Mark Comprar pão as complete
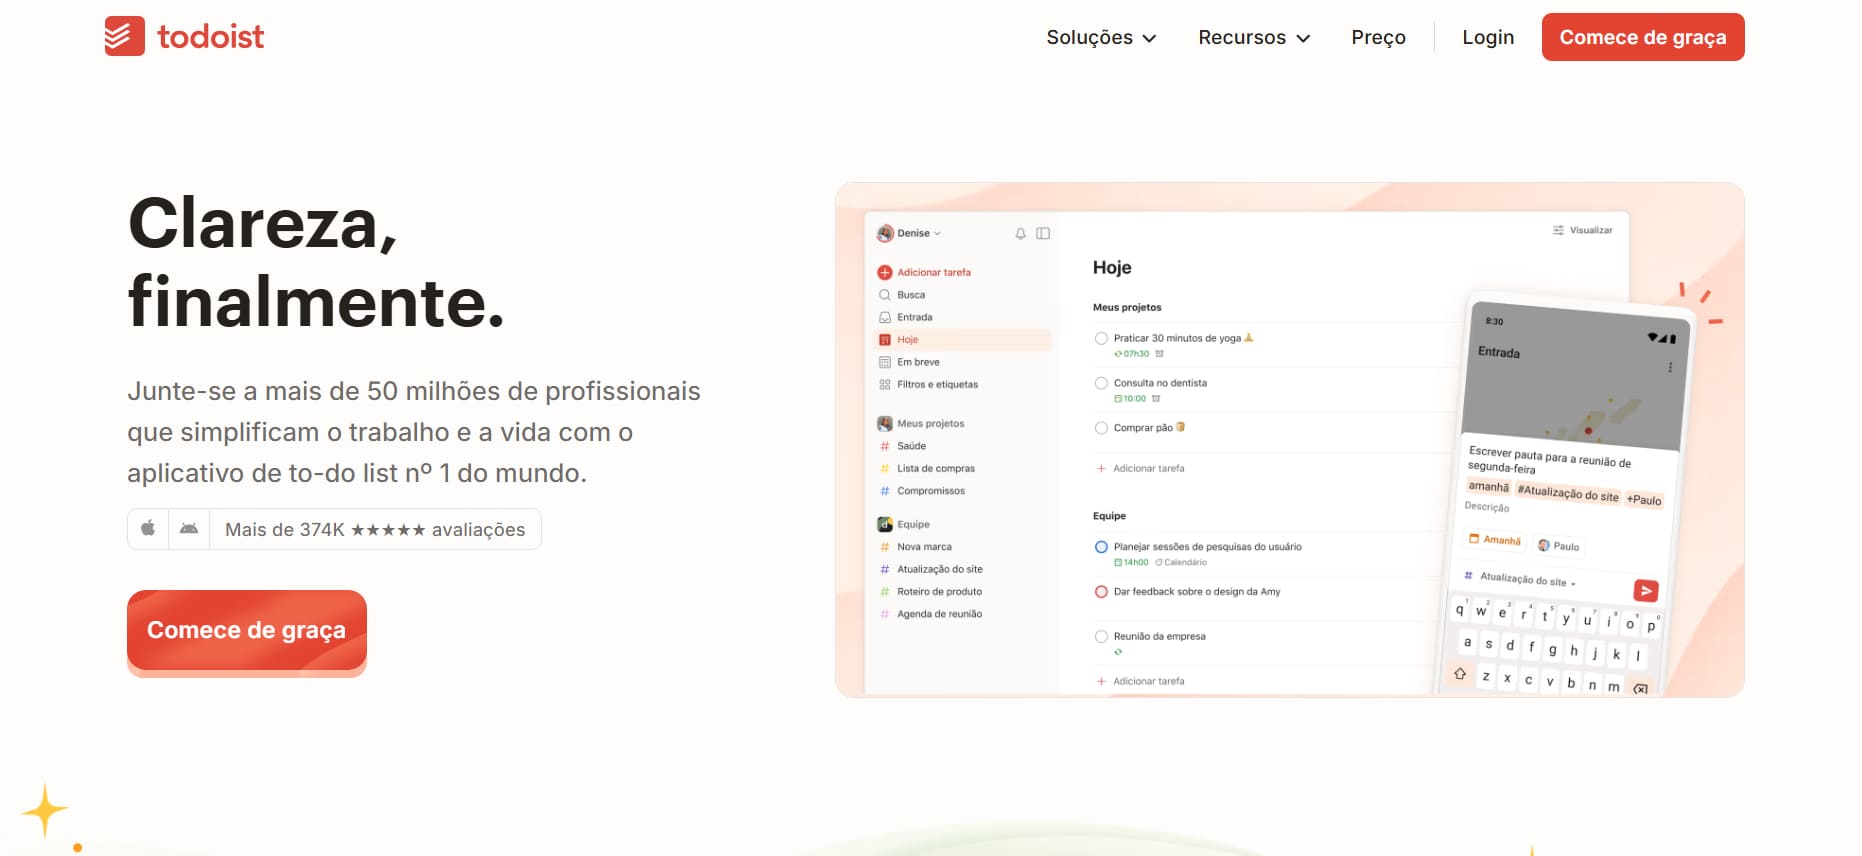 pos(1101,428)
